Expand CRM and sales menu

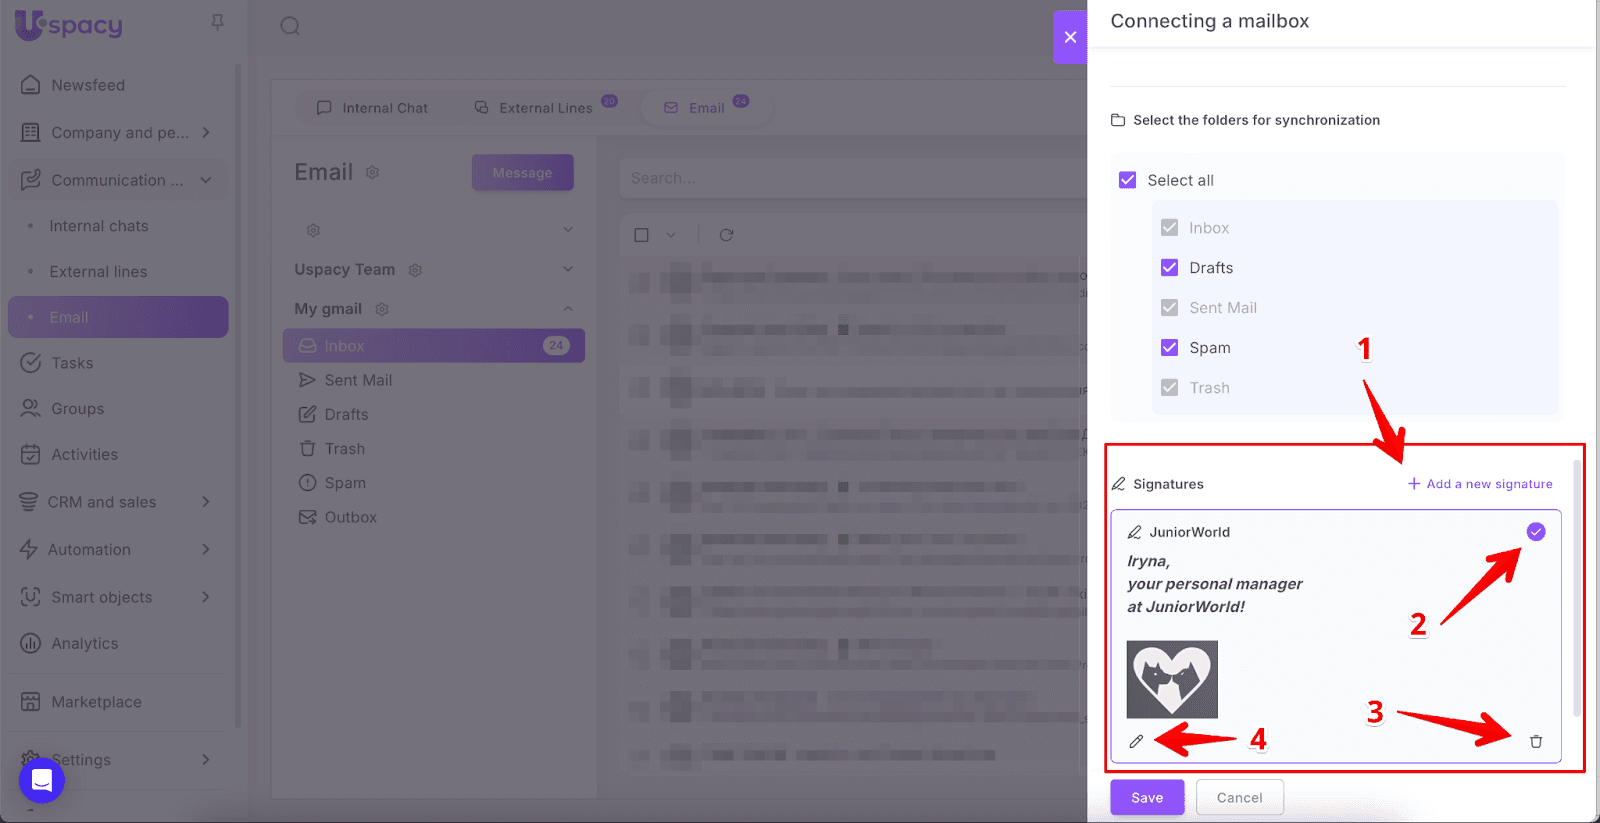(205, 501)
